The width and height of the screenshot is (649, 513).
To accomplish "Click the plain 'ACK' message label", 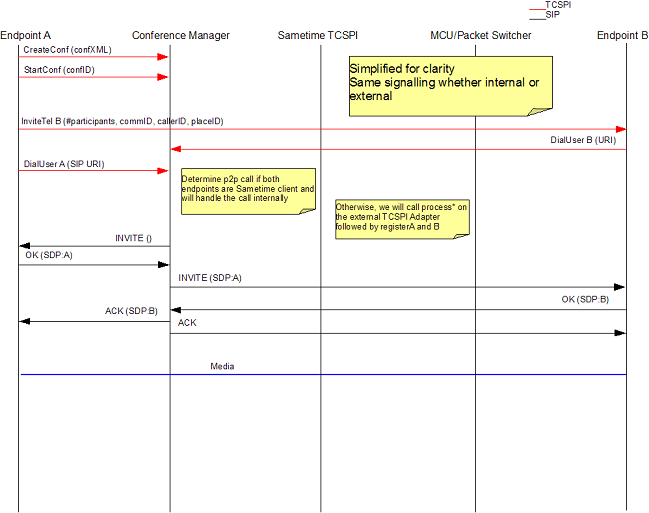I will (x=187, y=323).
